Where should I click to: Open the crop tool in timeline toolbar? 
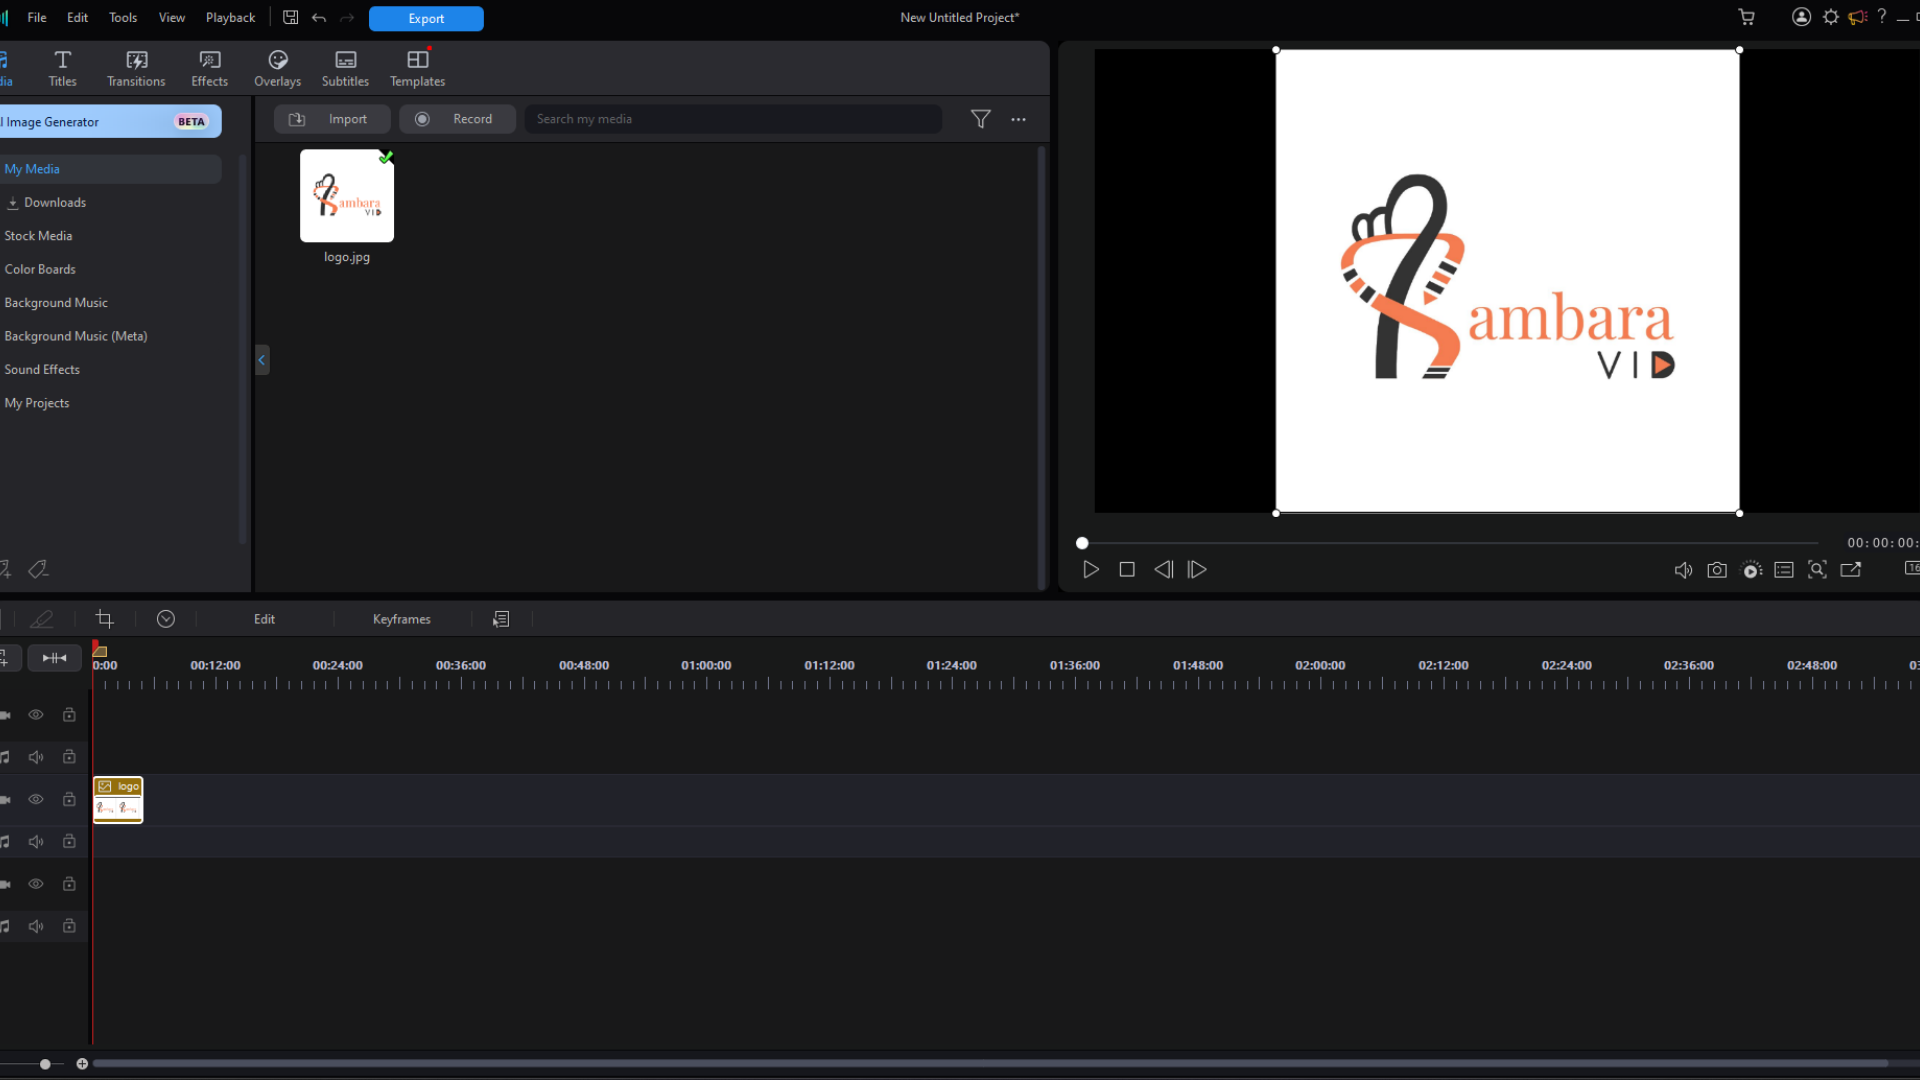click(x=104, y=619)
